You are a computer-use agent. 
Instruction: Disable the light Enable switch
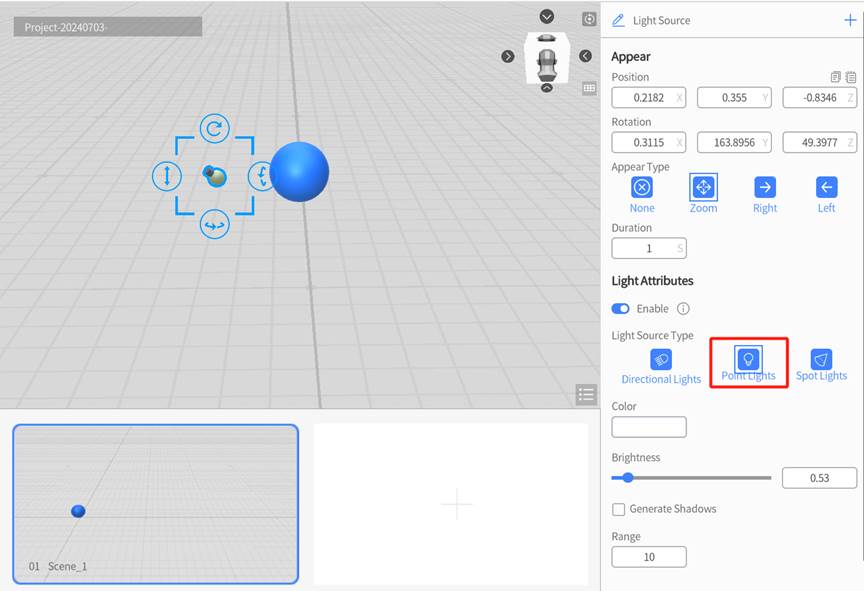click(621, 308)
